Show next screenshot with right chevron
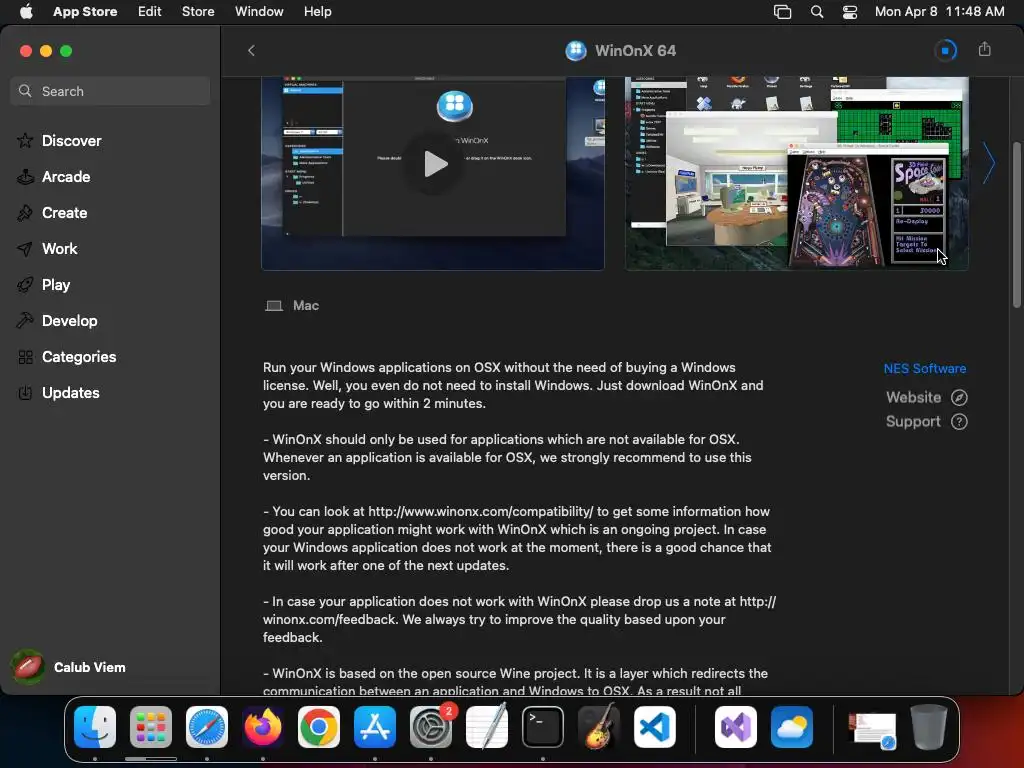Image resolution: width=1024 pixels, height=768 pixels. click(989, 163)
